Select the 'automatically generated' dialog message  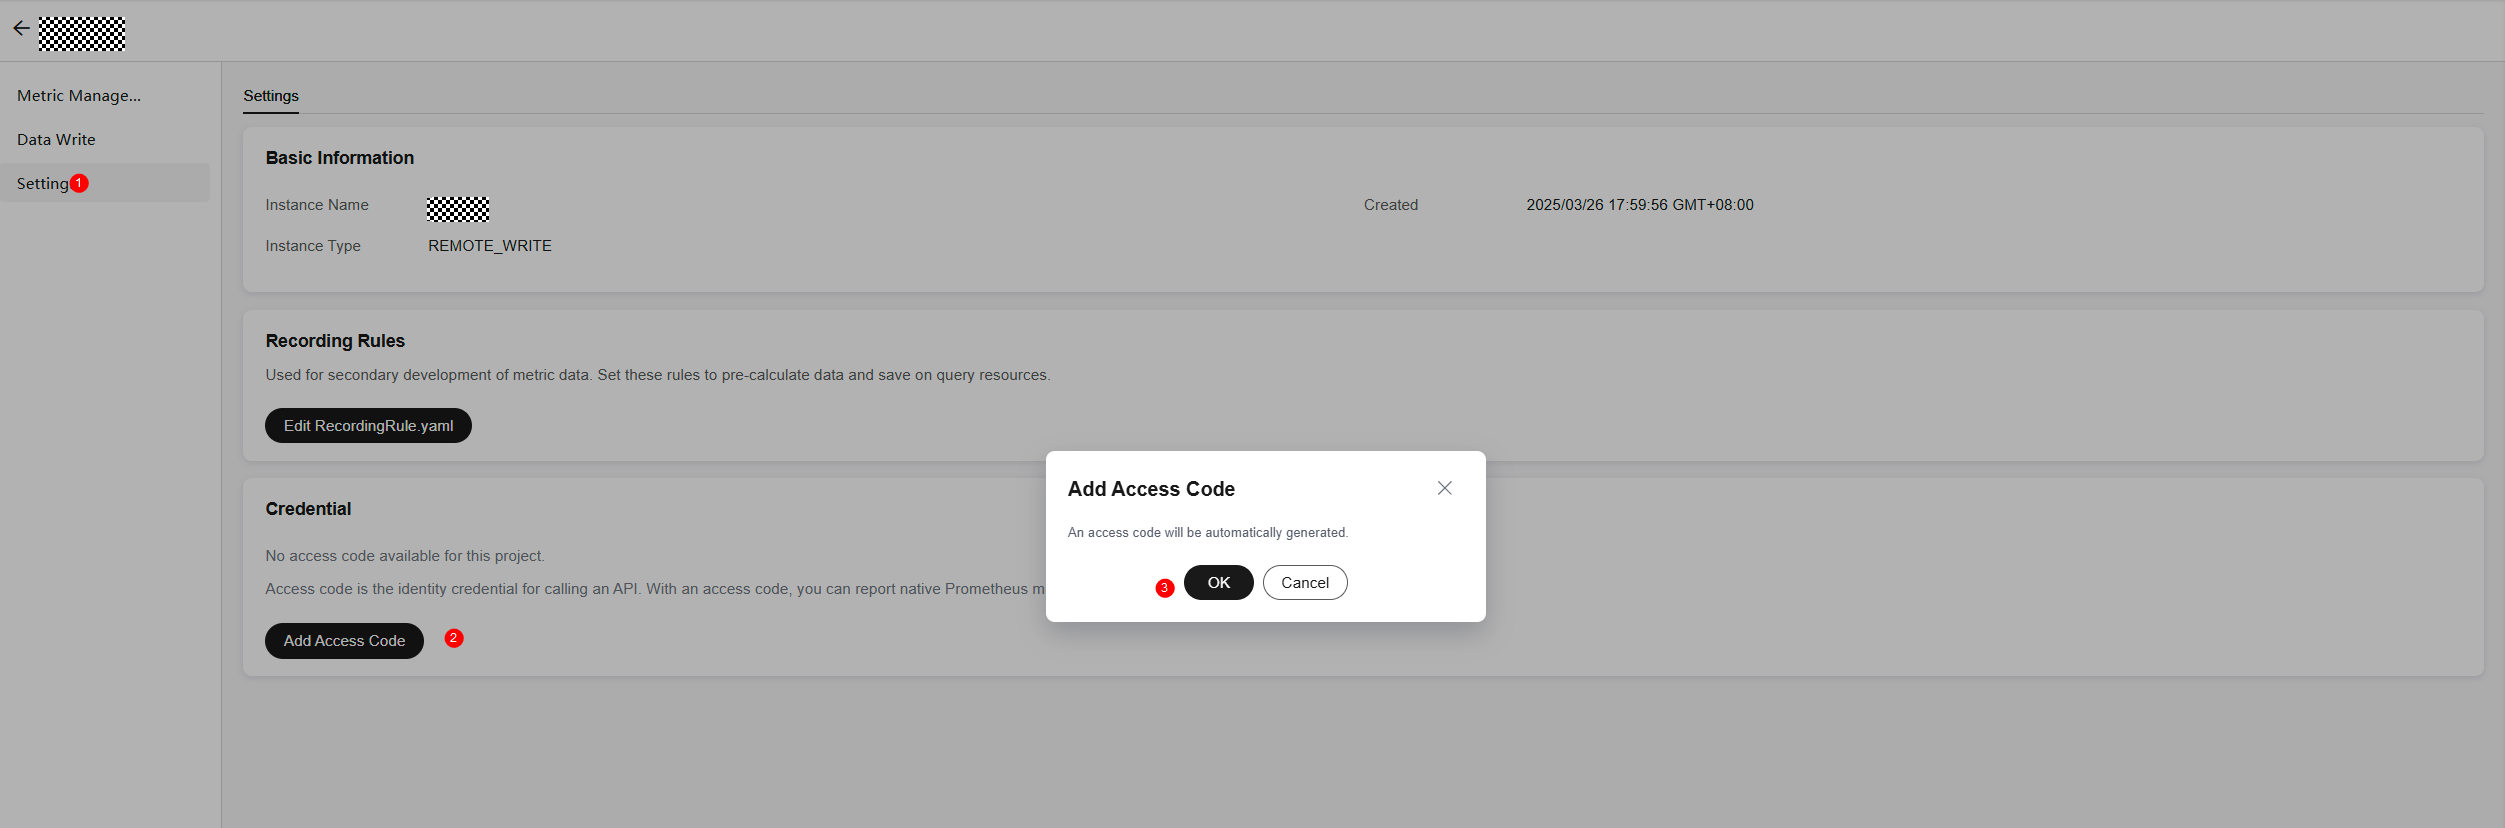pyautogui.click(x=1208, y=533)
